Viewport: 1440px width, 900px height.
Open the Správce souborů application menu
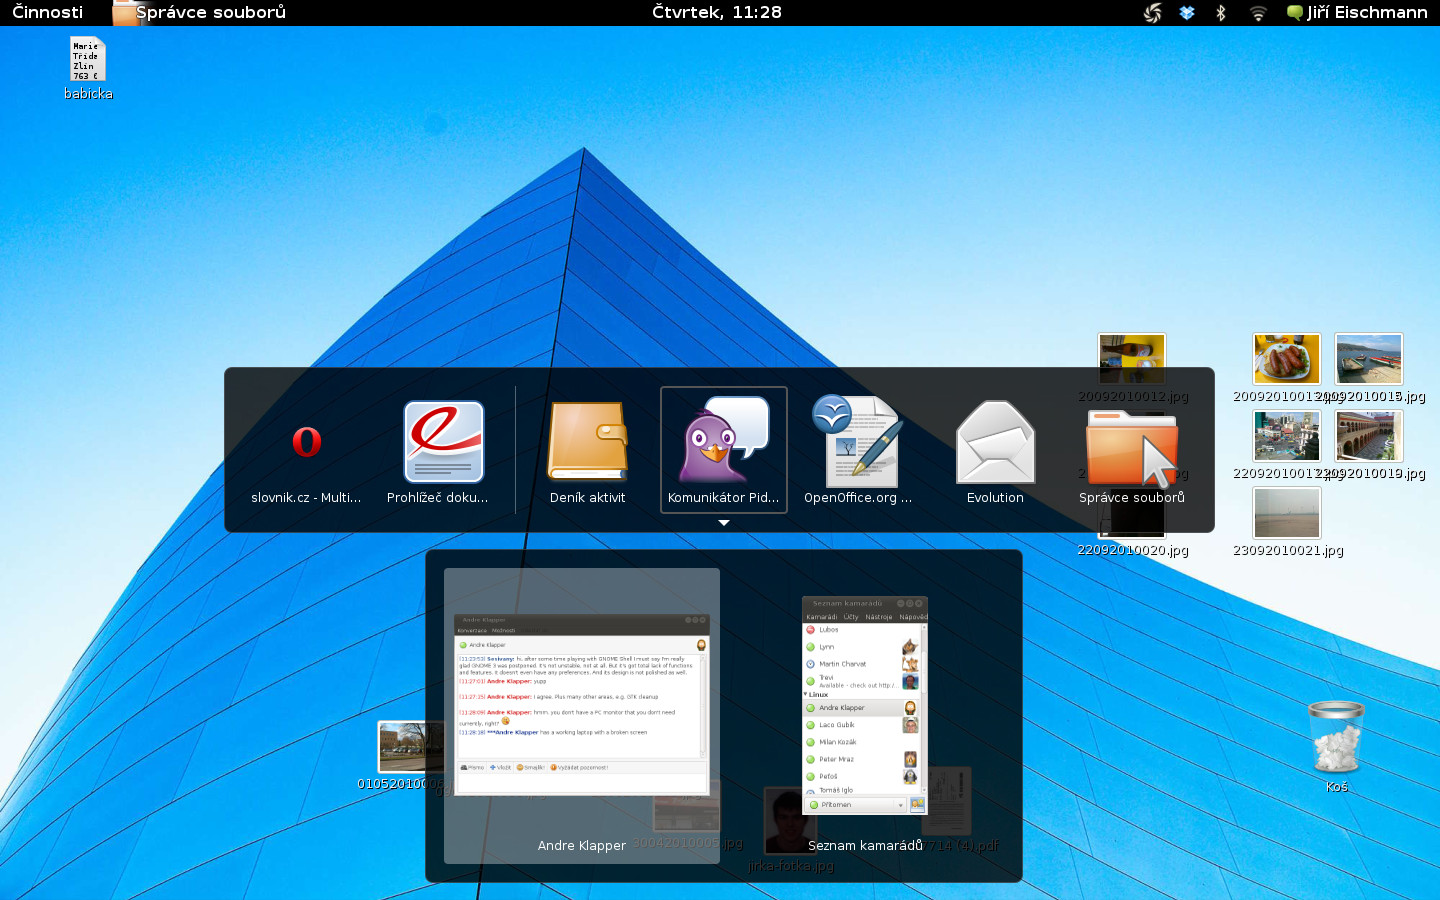199,12
